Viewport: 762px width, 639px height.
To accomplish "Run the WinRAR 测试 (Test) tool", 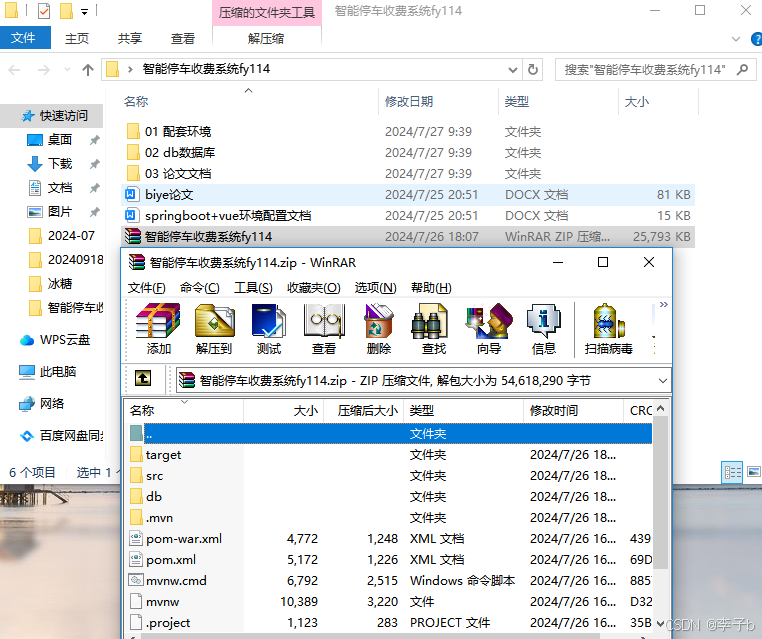I will [269, 328].
